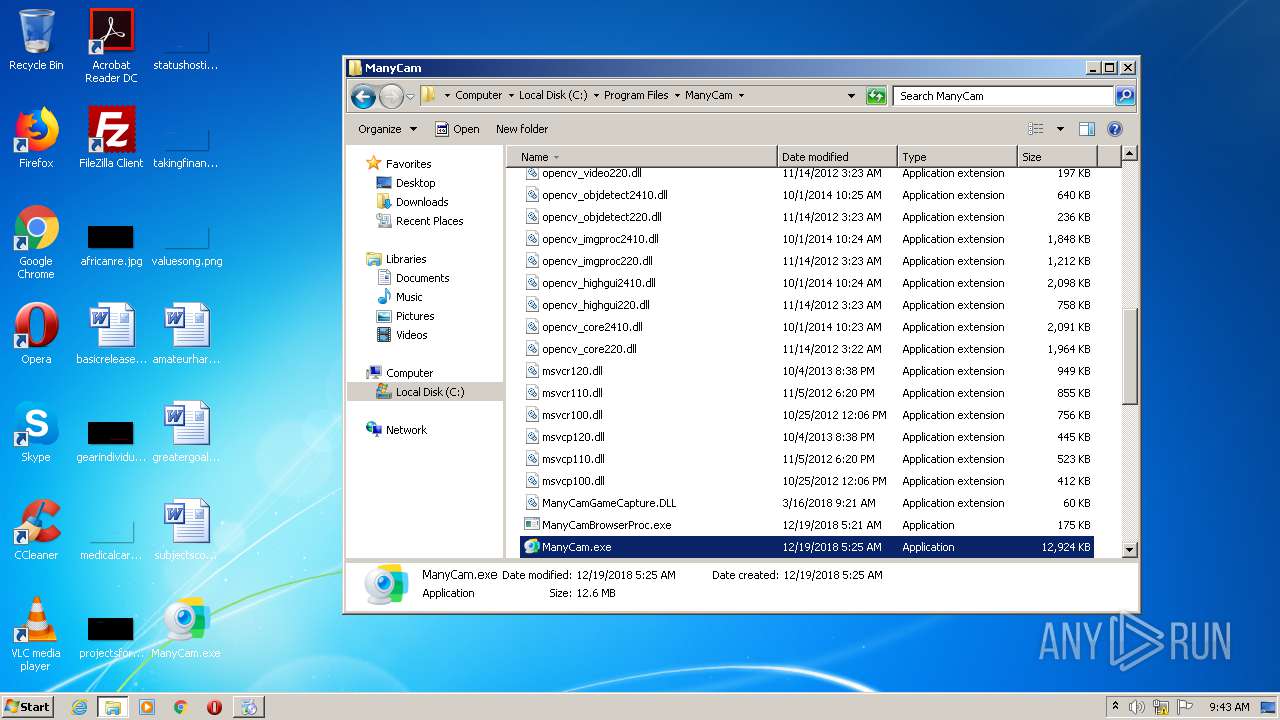Expand the address bar history dropdown
The image size is (1280, 720).
pos(851,96)
